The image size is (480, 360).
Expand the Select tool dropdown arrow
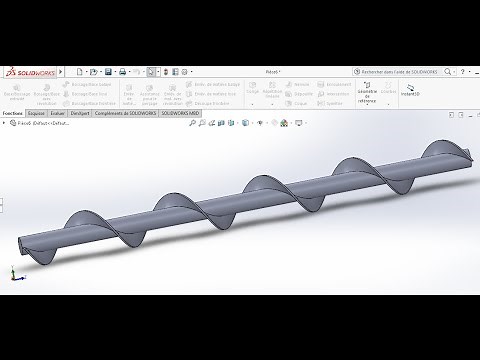158,72
